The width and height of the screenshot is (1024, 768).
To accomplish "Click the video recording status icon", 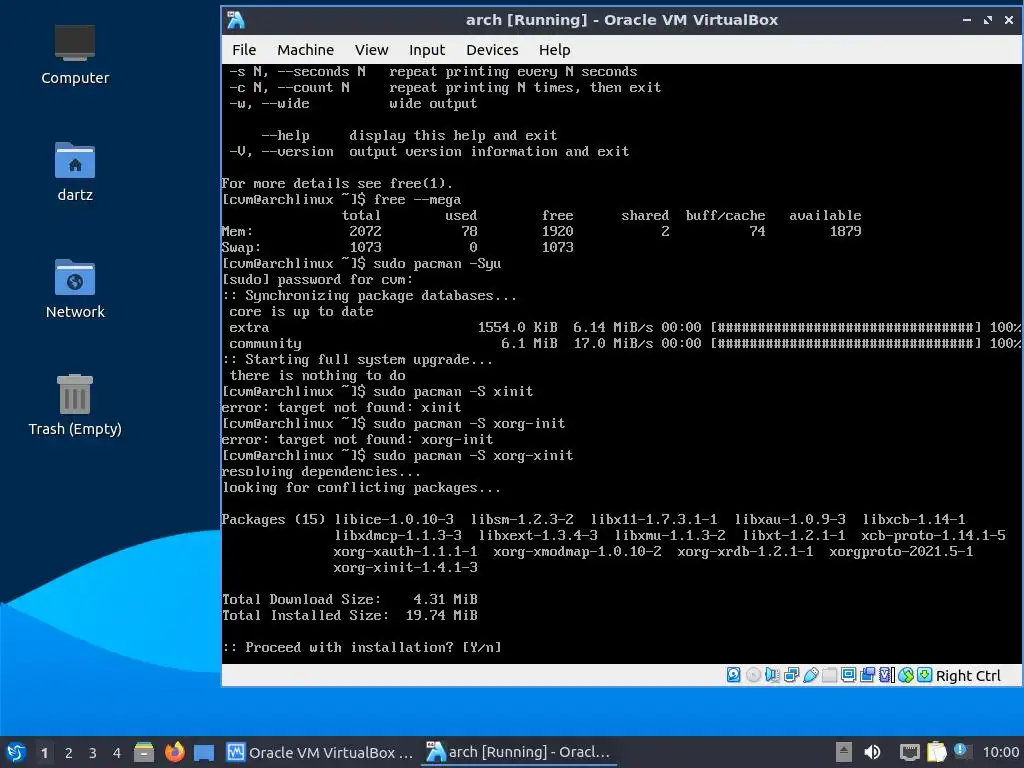I will coord(867,675).
